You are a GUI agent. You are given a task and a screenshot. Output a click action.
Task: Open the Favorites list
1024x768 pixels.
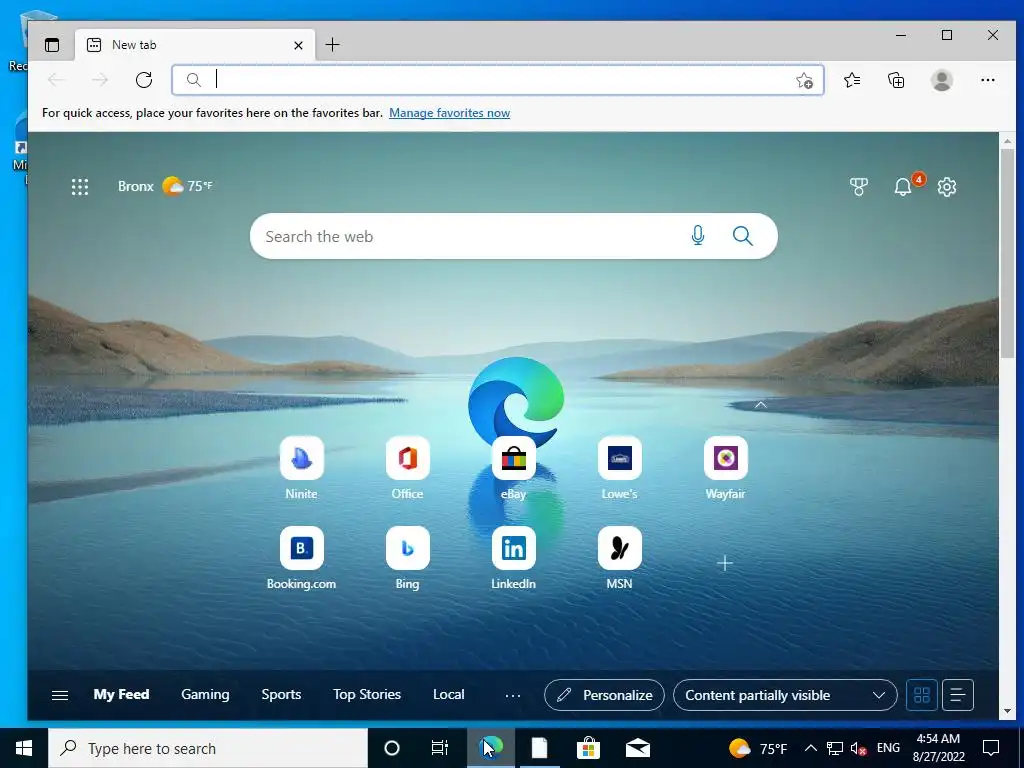(852, 80)
